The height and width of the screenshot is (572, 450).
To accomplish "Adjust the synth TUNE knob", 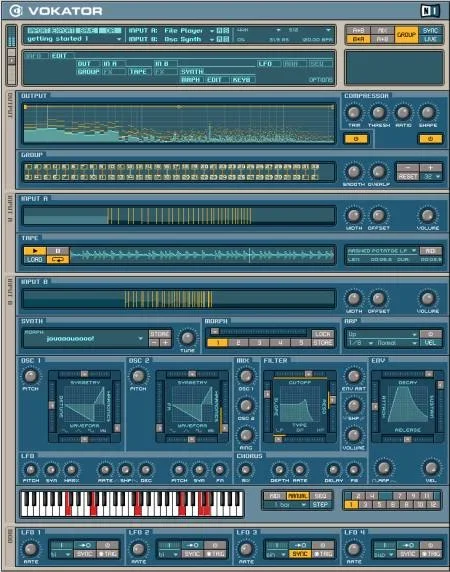I will 187,339.
